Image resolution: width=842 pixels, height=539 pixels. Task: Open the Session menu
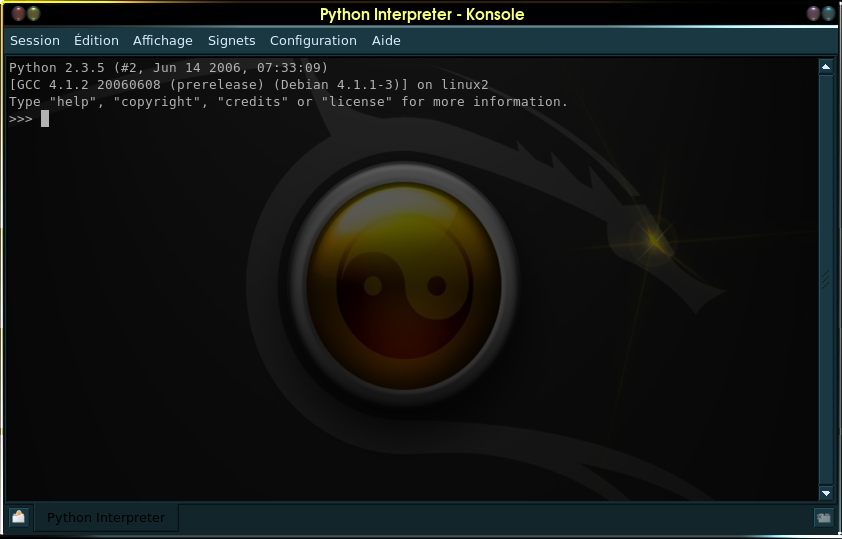[x=35, y=41]
